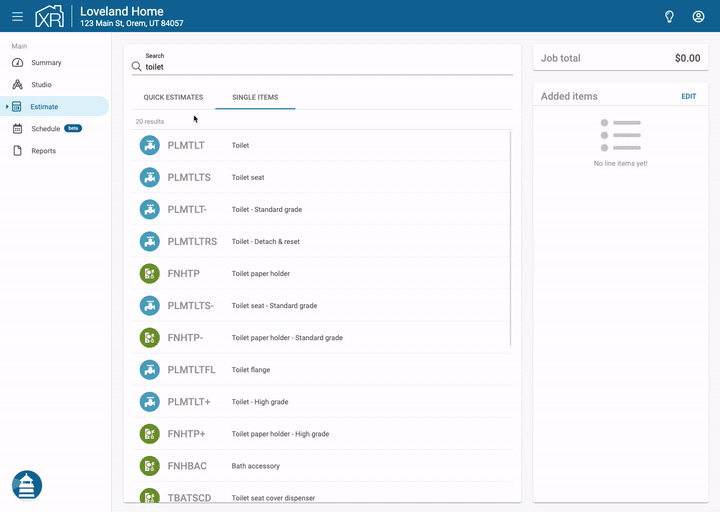Select the PLMTLTFL item code
The image size is (720, 512).
tap(191, 370)
